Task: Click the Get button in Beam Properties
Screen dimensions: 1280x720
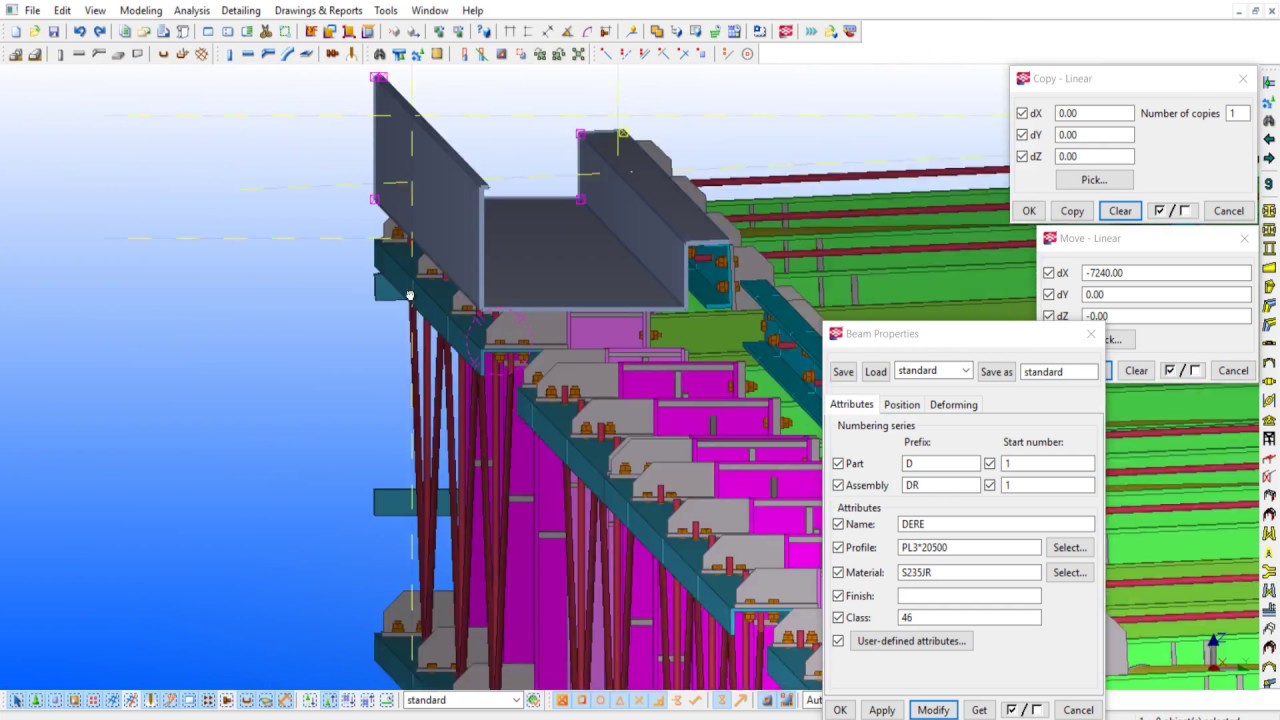Action: tap(979, 710)
